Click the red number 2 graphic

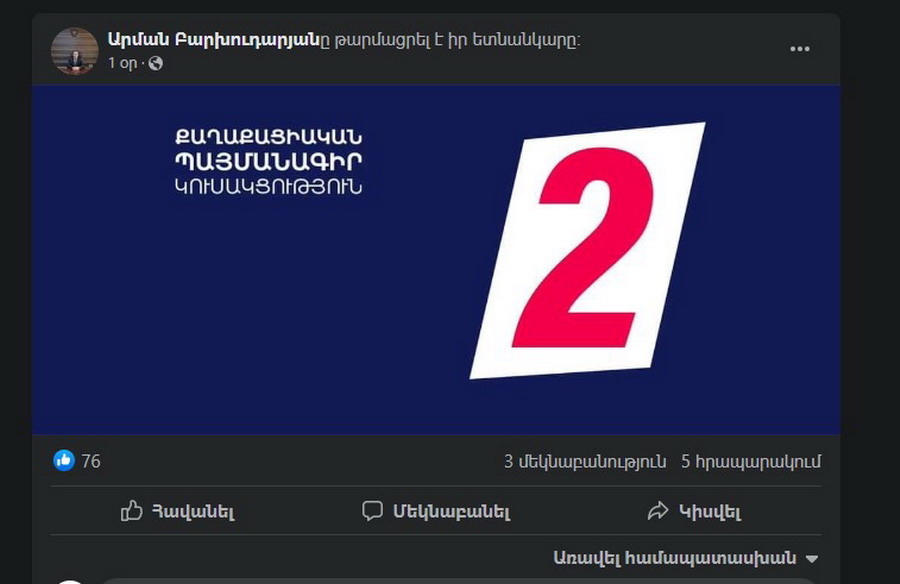pyautogui.click(x=584, y=247)
